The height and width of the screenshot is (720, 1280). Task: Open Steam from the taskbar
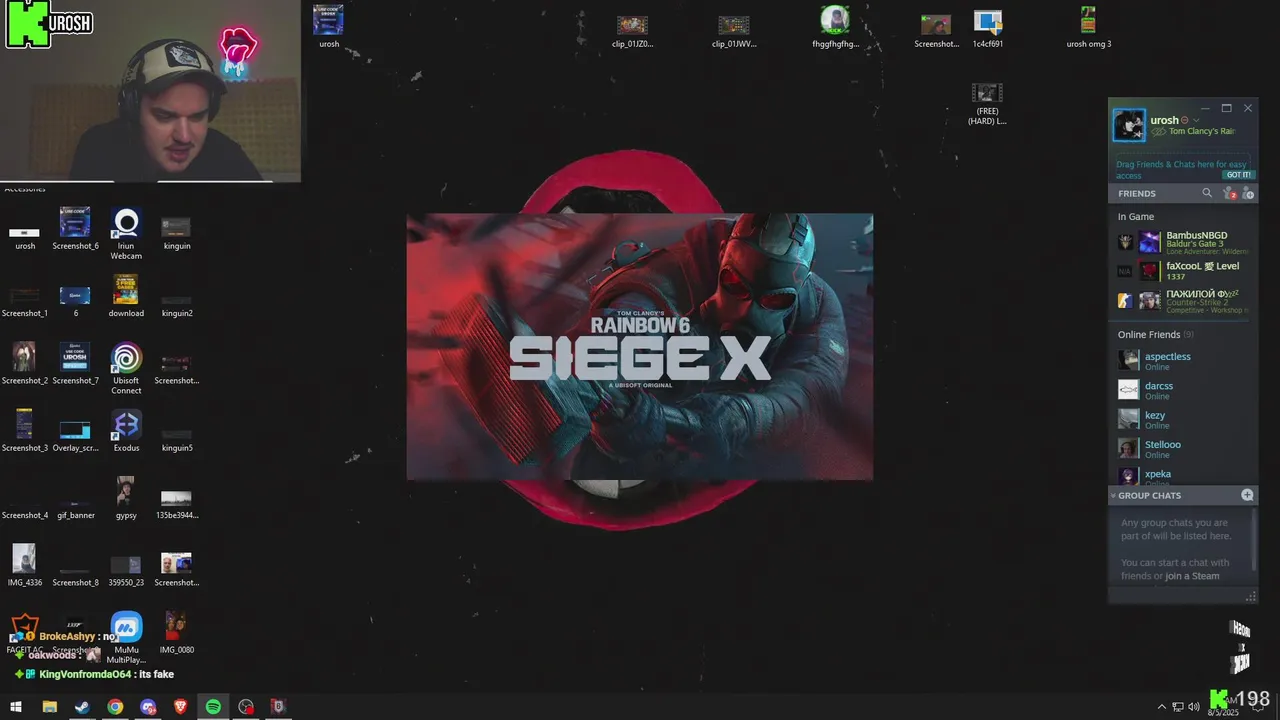[x=82, y=707]
